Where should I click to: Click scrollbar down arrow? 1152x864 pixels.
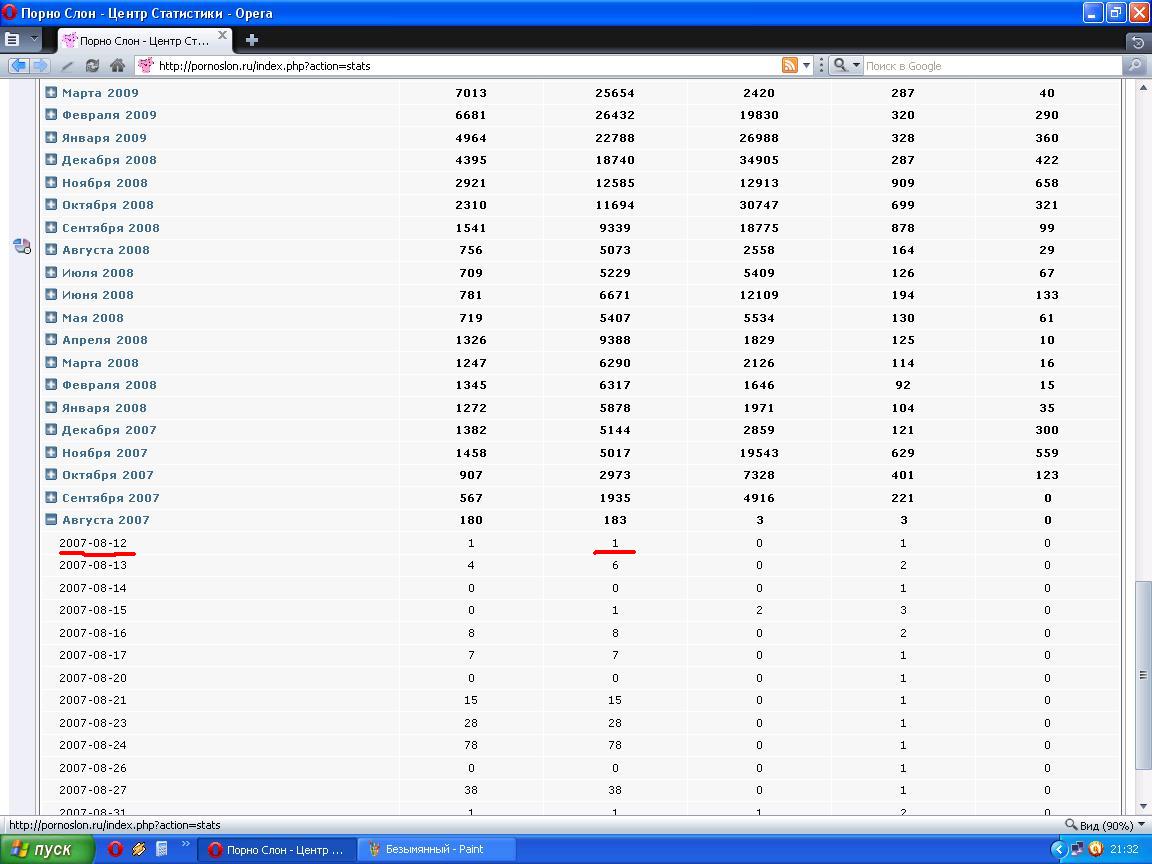pos(1142,806)
